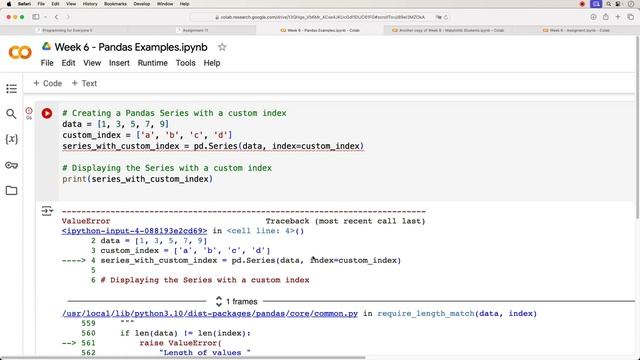The image size is (640, 360).
Task: Click the red recording indicator in menu bar
Action: [582, 4]
